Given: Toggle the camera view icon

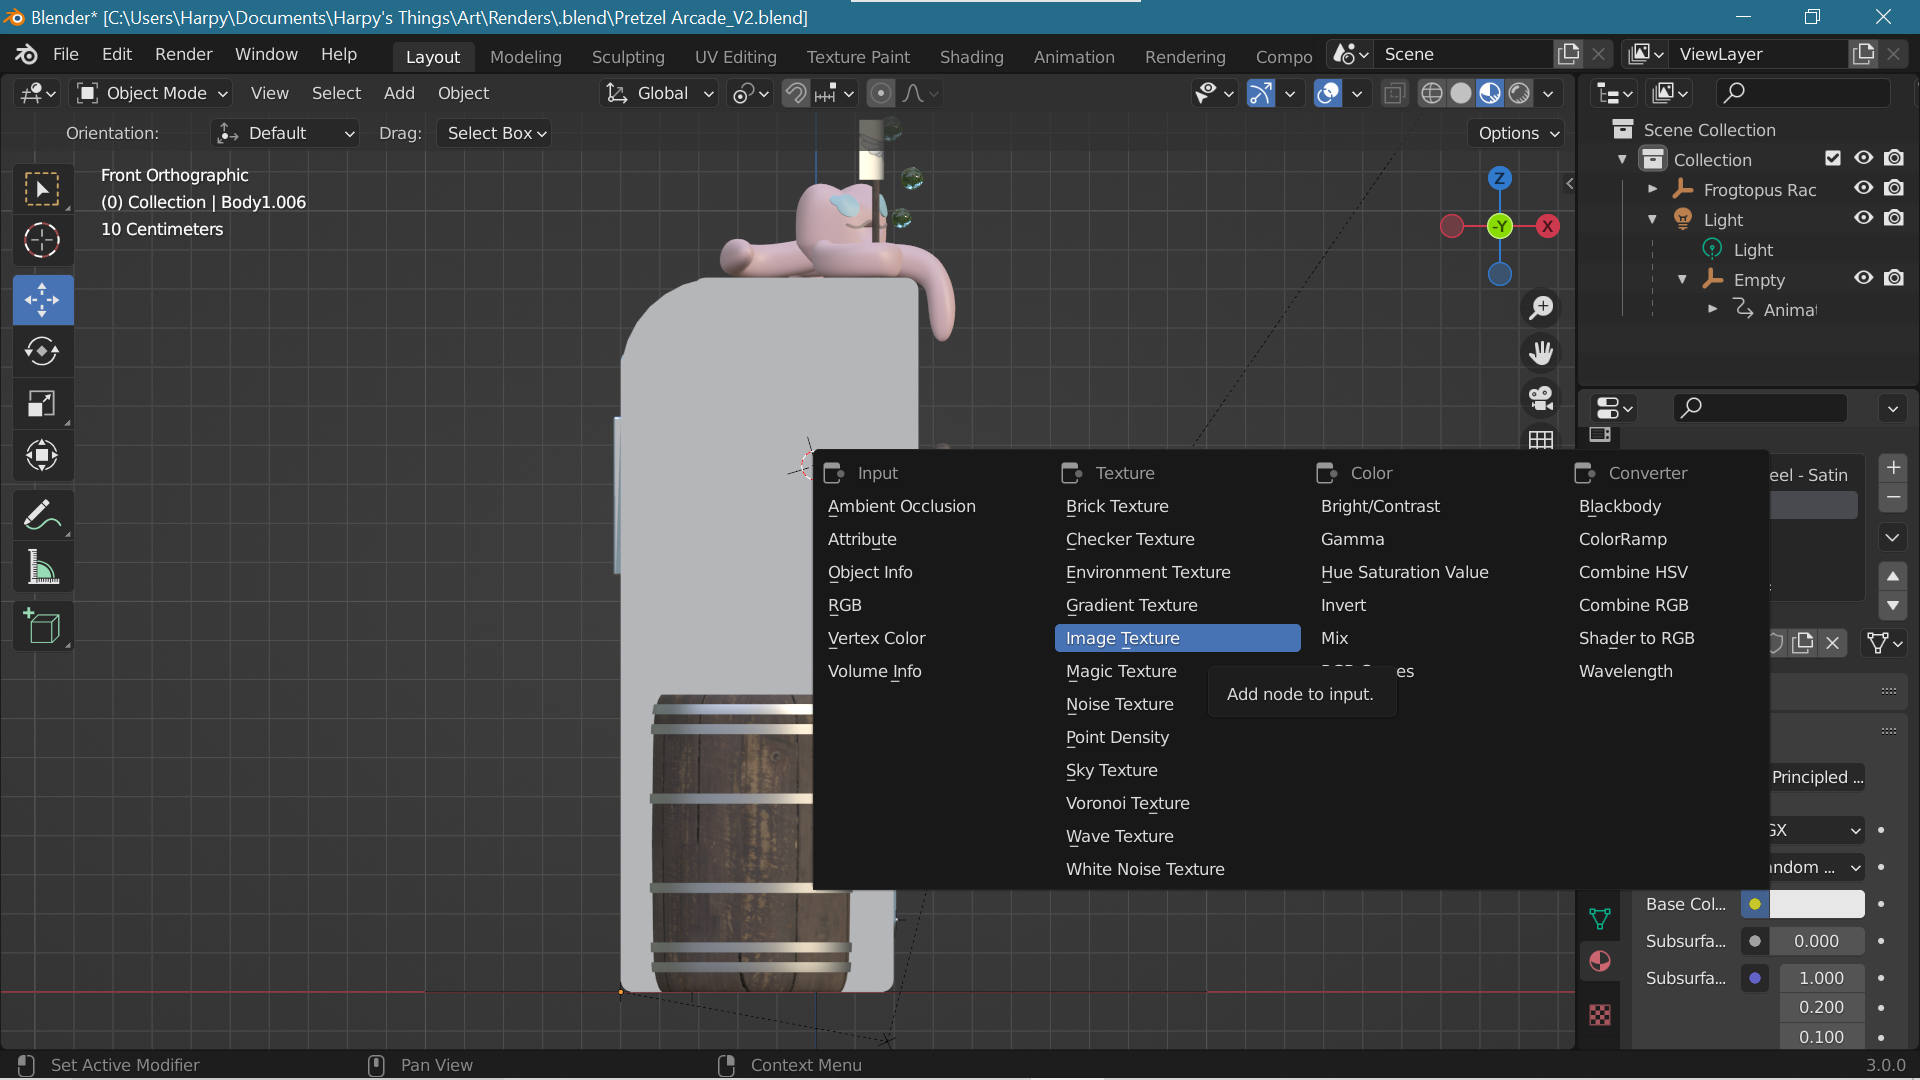Looking at the screenshot, I should [x=1541, y=397].
